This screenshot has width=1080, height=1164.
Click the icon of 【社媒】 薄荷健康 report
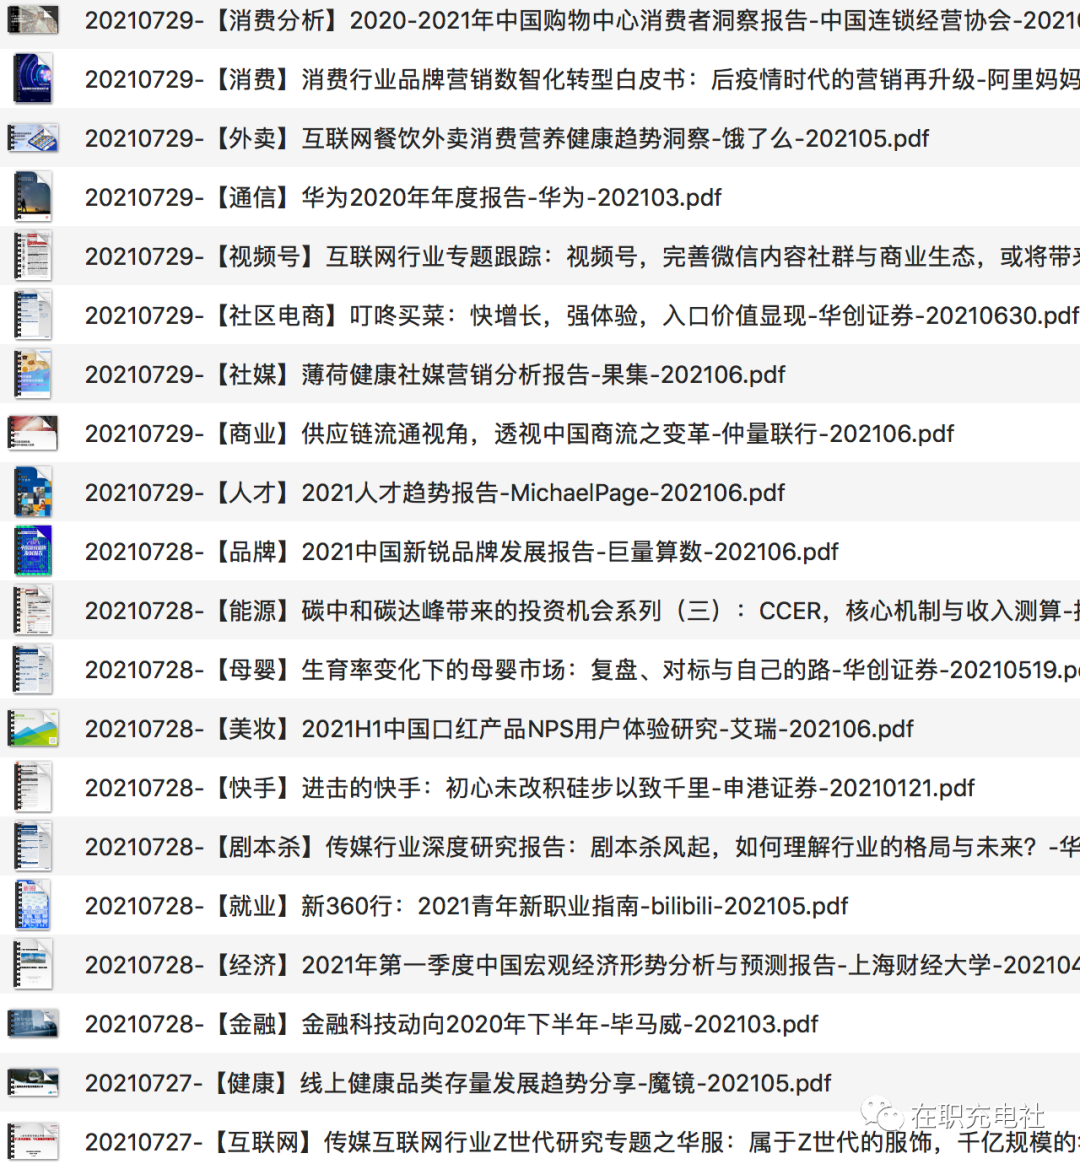33,374
